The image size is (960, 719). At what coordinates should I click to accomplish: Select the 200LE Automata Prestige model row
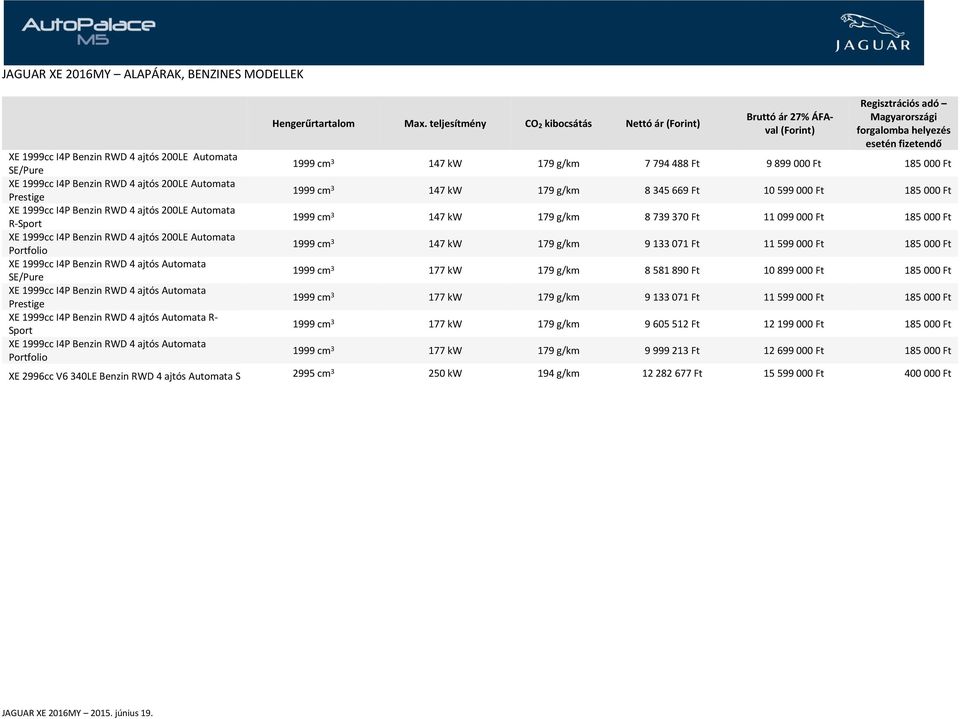click(x=480, y=190)
